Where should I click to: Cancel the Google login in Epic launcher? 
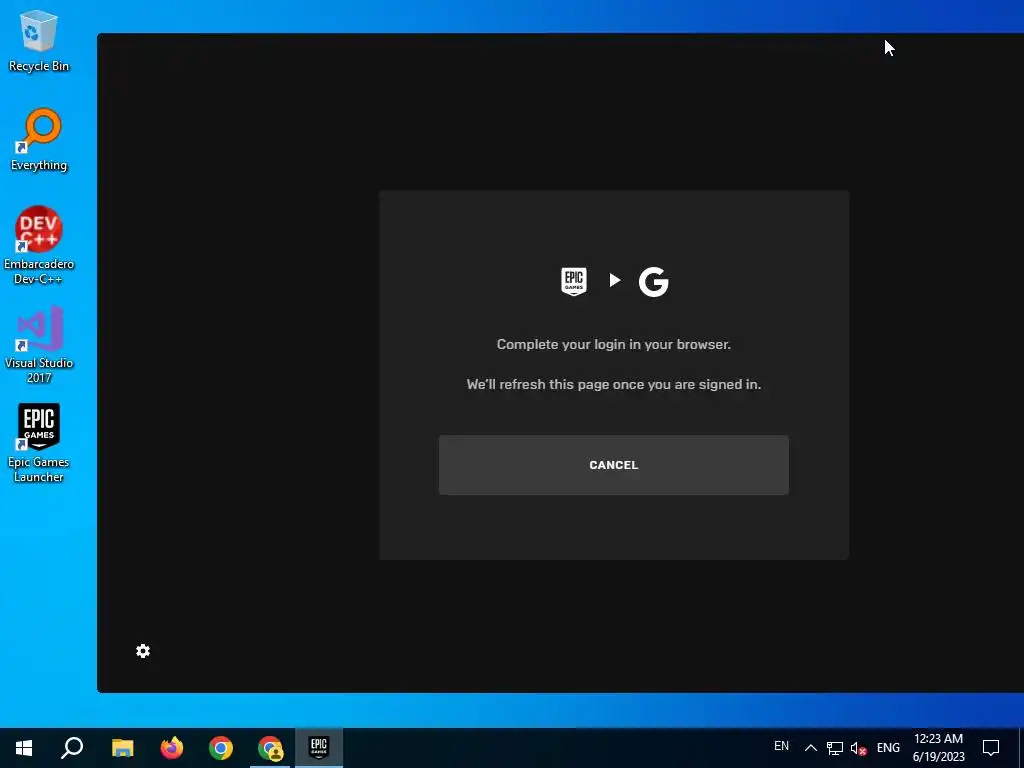click(x=613, y=465)
